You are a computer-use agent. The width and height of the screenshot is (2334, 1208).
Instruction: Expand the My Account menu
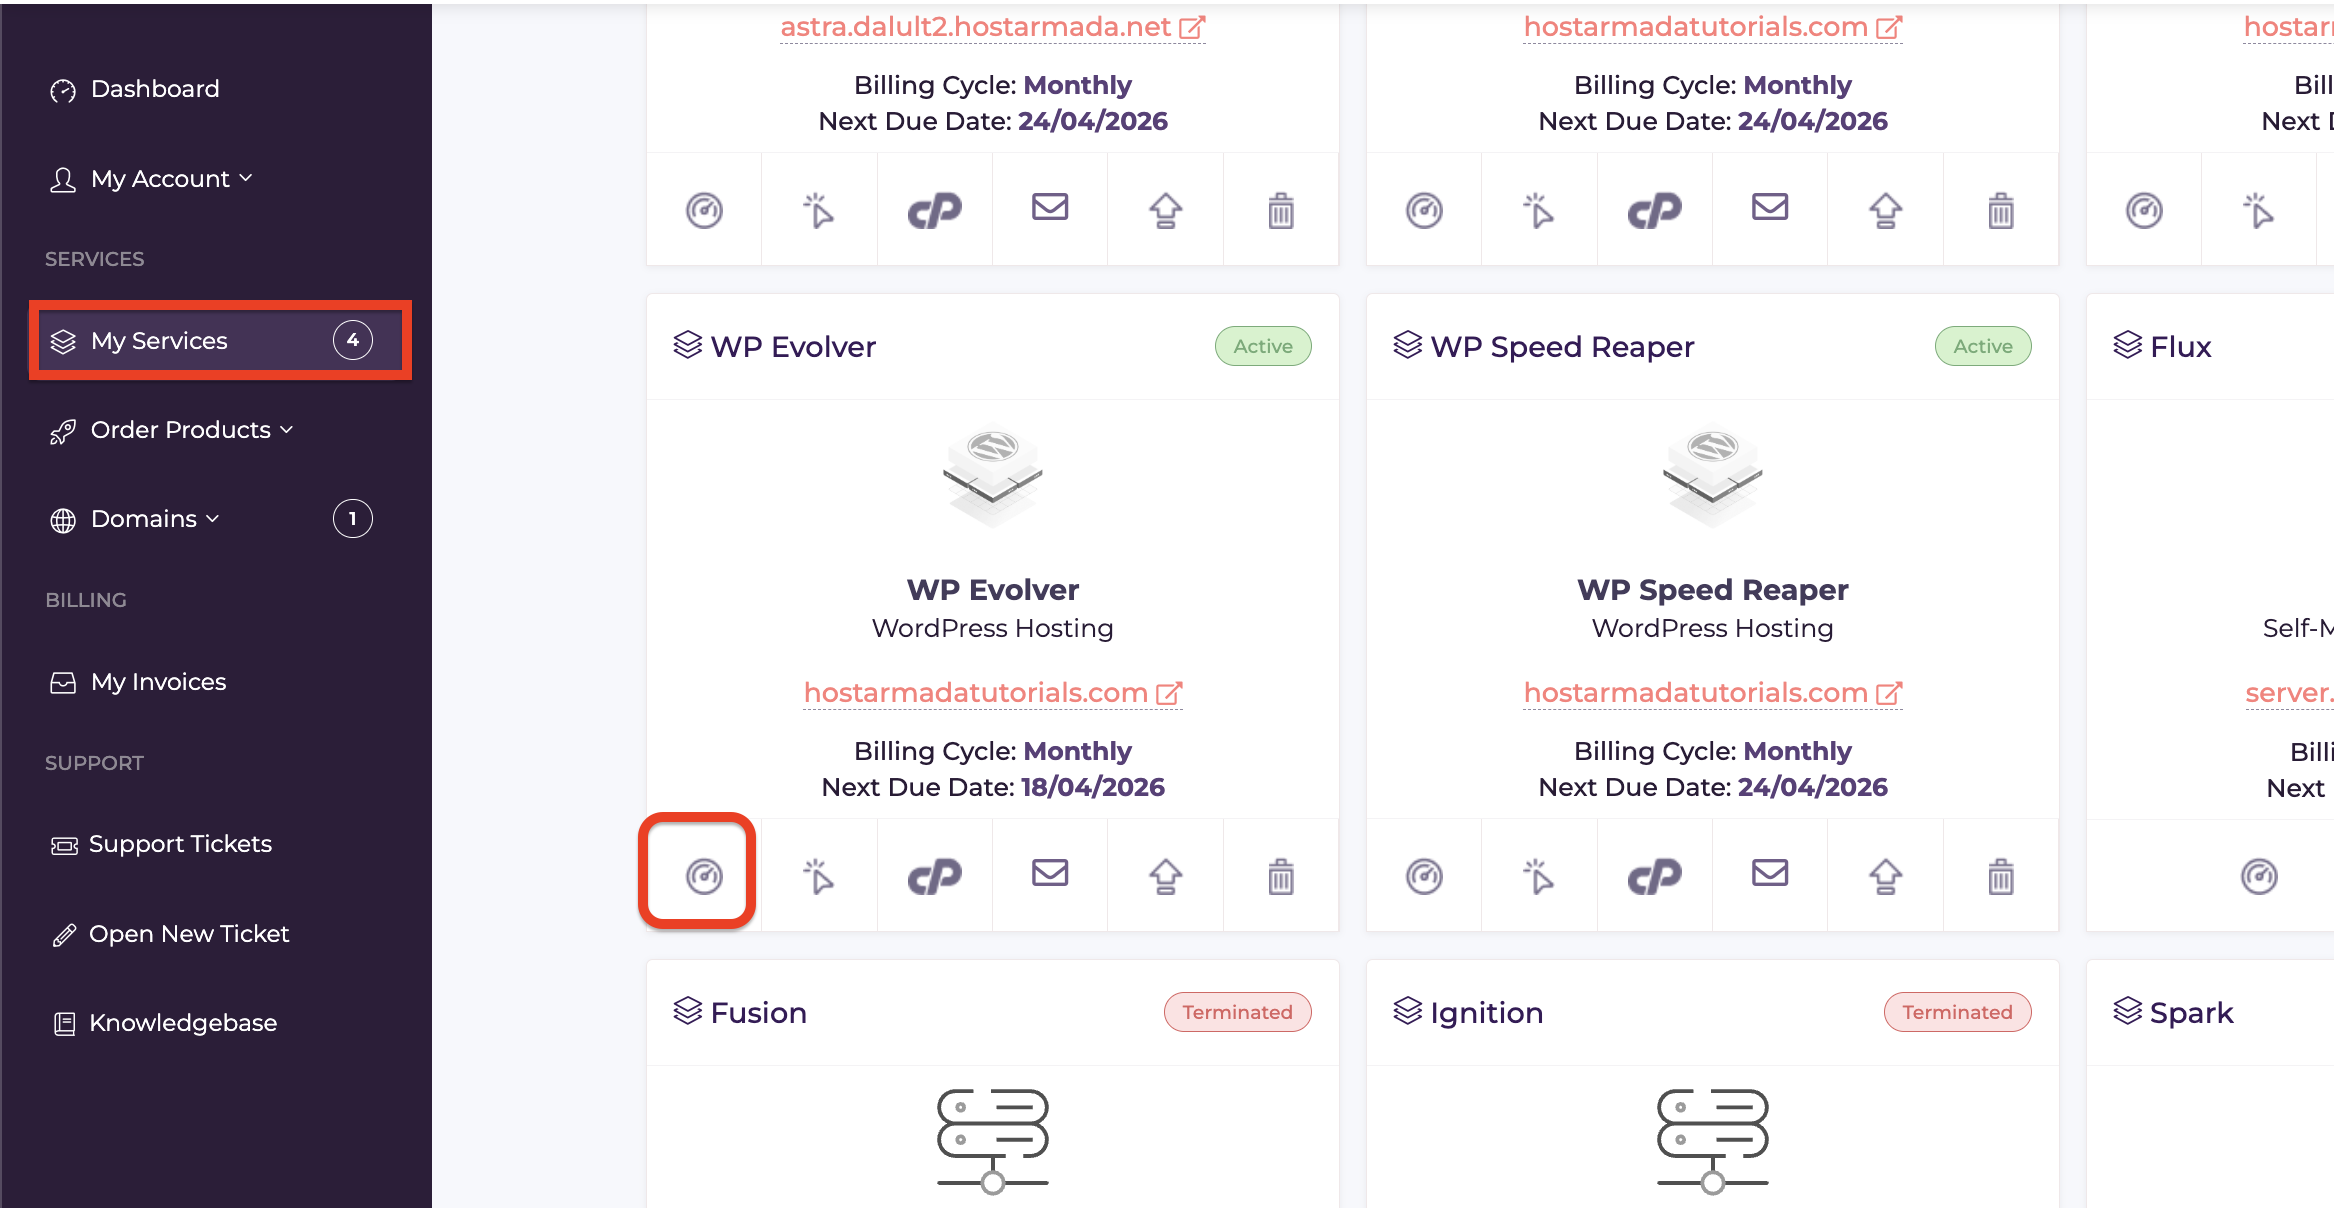coord(170,179)
